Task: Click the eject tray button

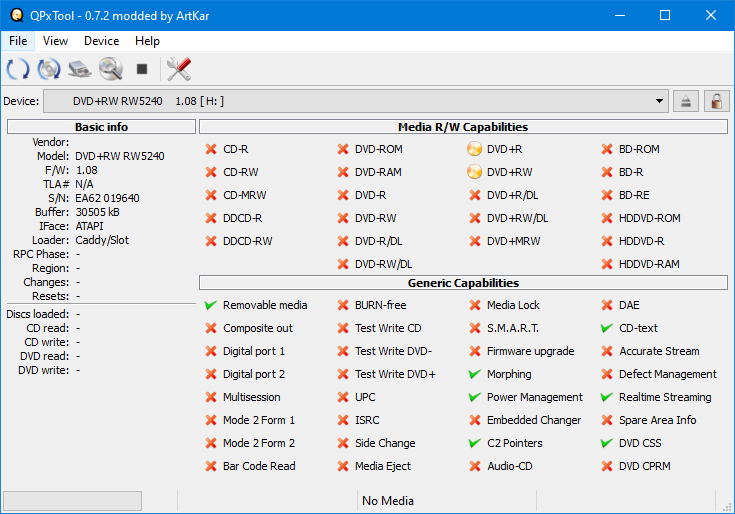Action: click(686, 101)
